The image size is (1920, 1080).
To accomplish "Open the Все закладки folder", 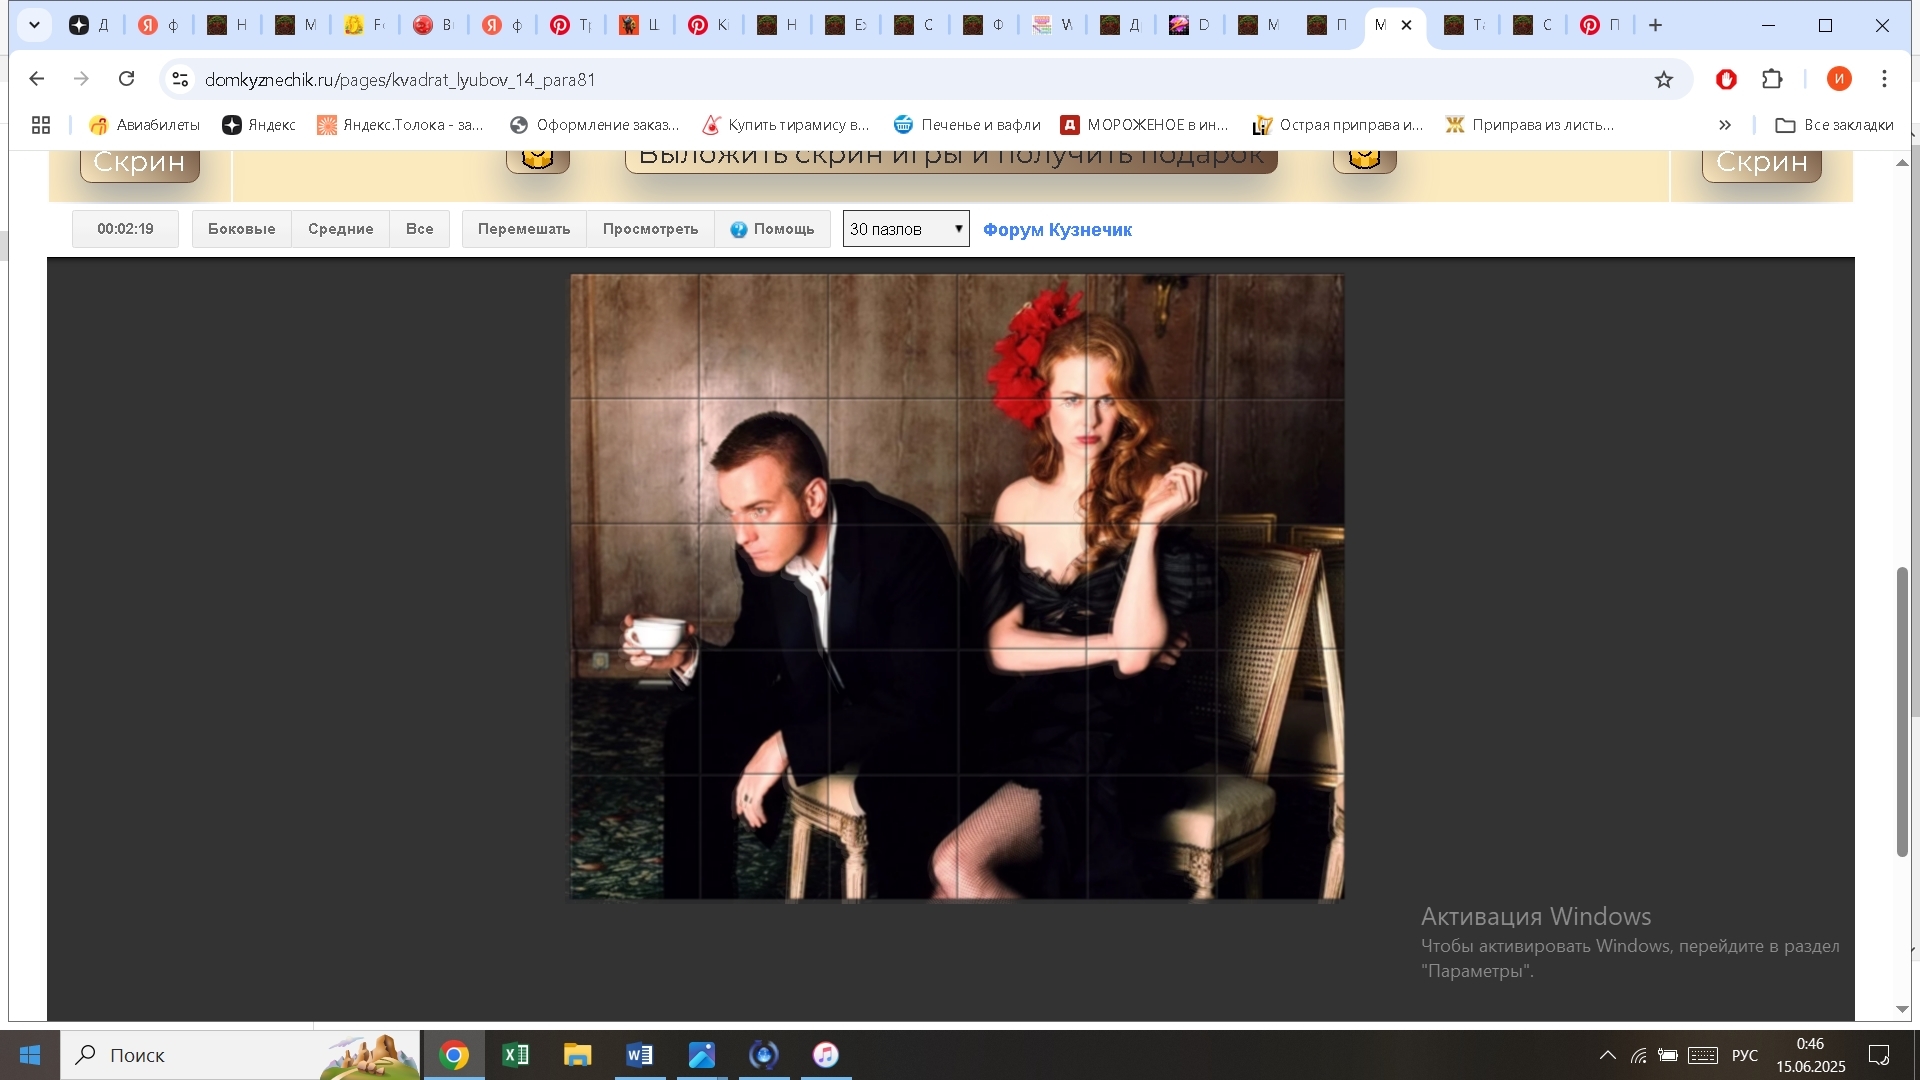I will click(x=1834, y=125).
